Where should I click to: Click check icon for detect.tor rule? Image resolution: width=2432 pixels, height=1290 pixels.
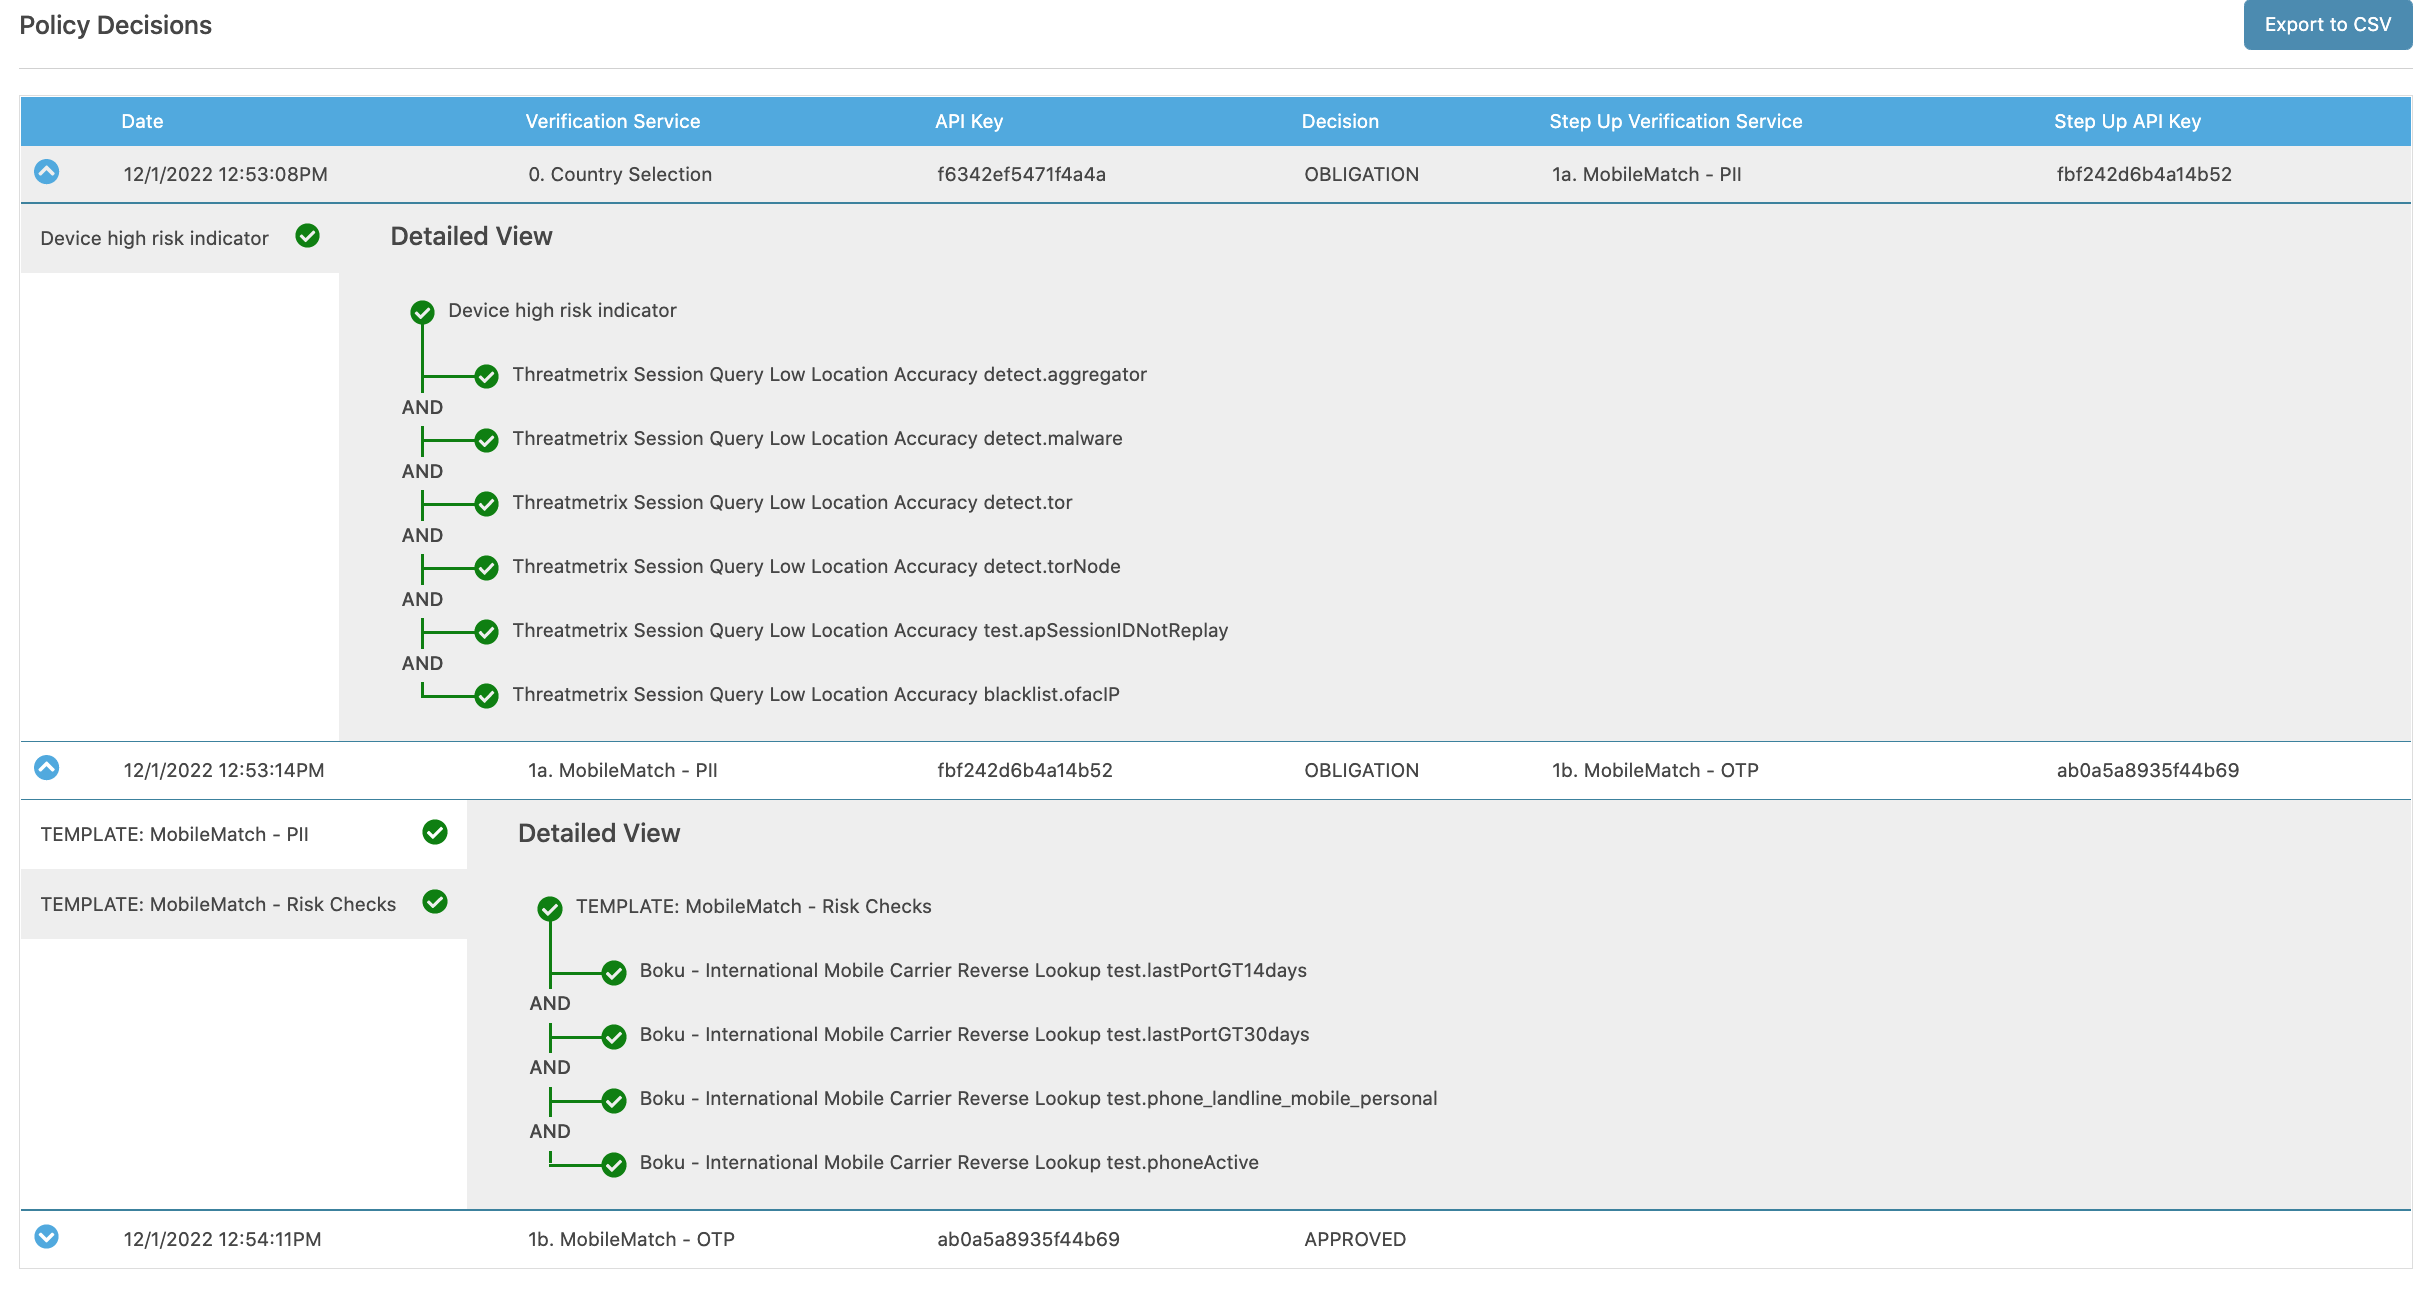(487, 504)
